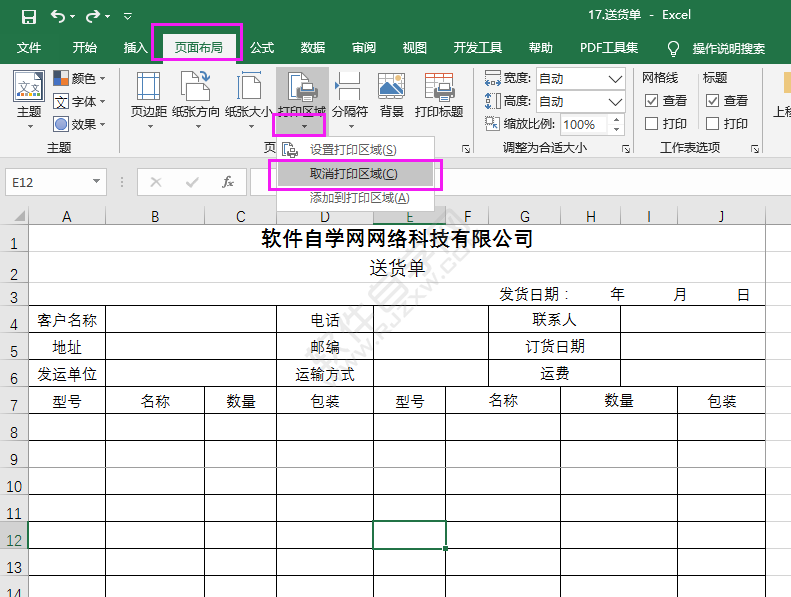Viewport: 791px width, 597px height.
Task: Select Clear Print Area (取消打印区域) menu item
Action: [355, 174]
